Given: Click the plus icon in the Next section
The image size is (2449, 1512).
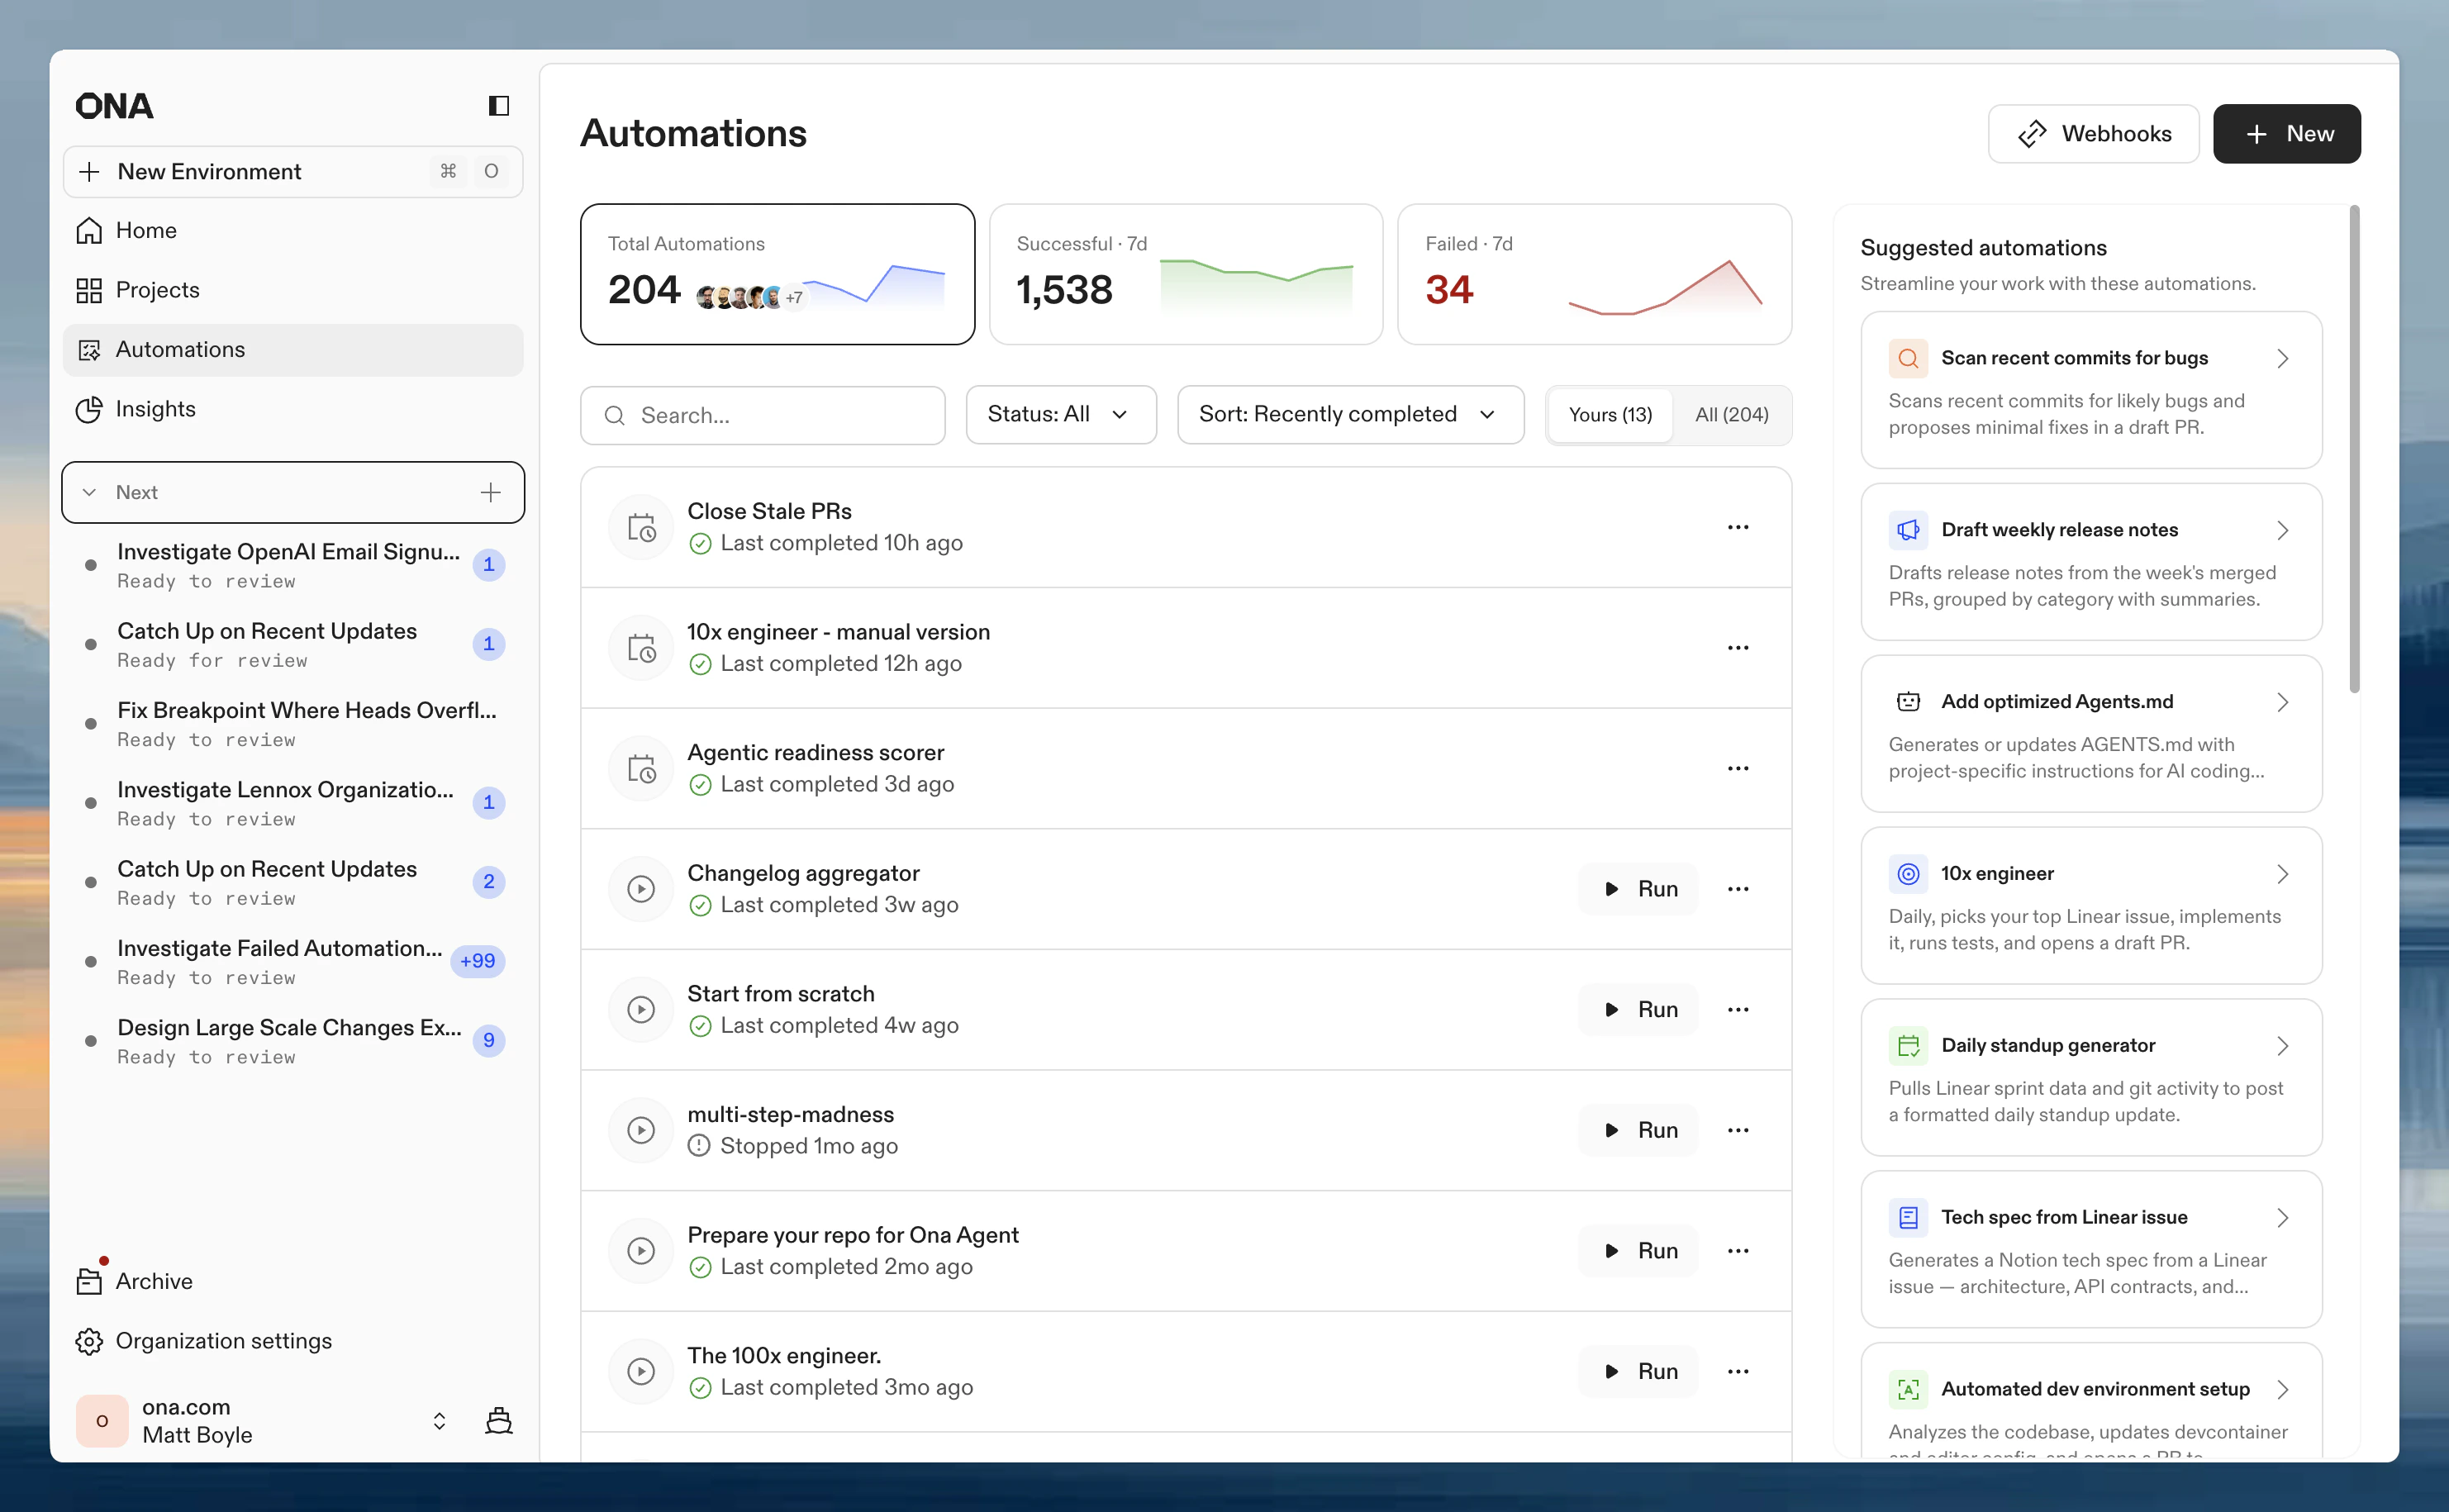Looking at the screenshot, I should click(490, 492).
